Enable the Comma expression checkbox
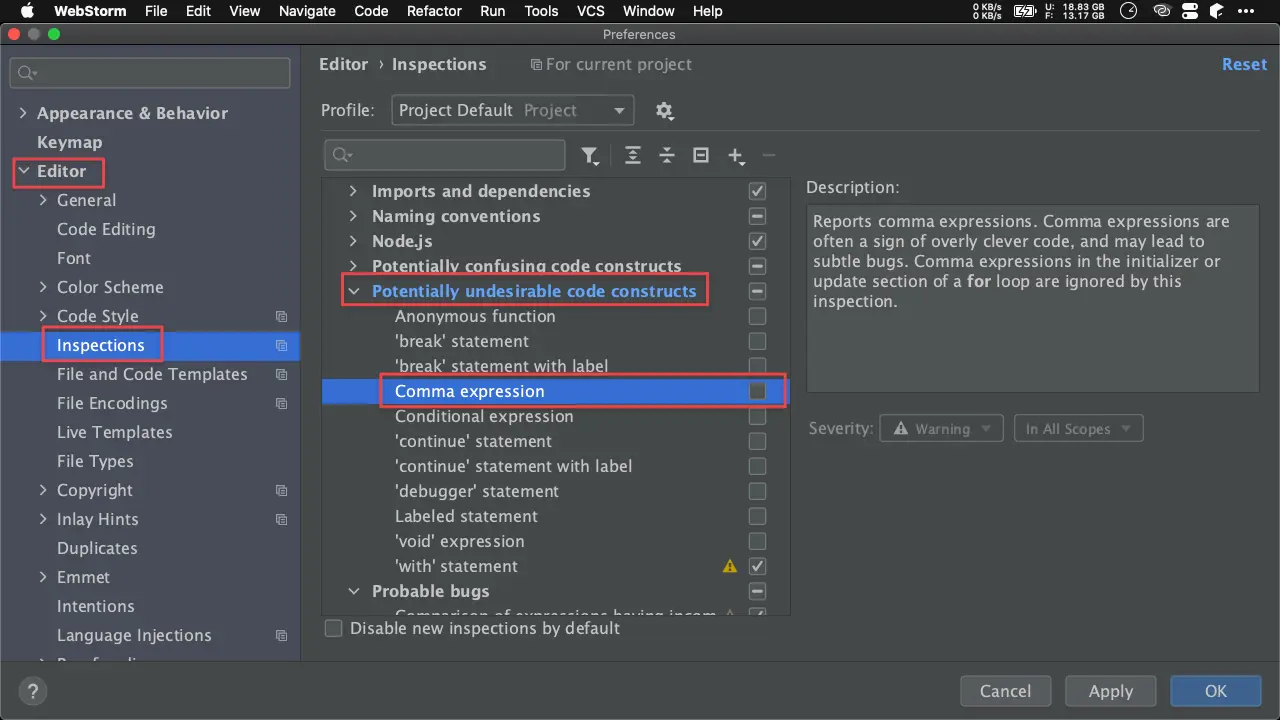Image resolution: width=1280 pixels, height=720 pixels. (x=757, y=391)
